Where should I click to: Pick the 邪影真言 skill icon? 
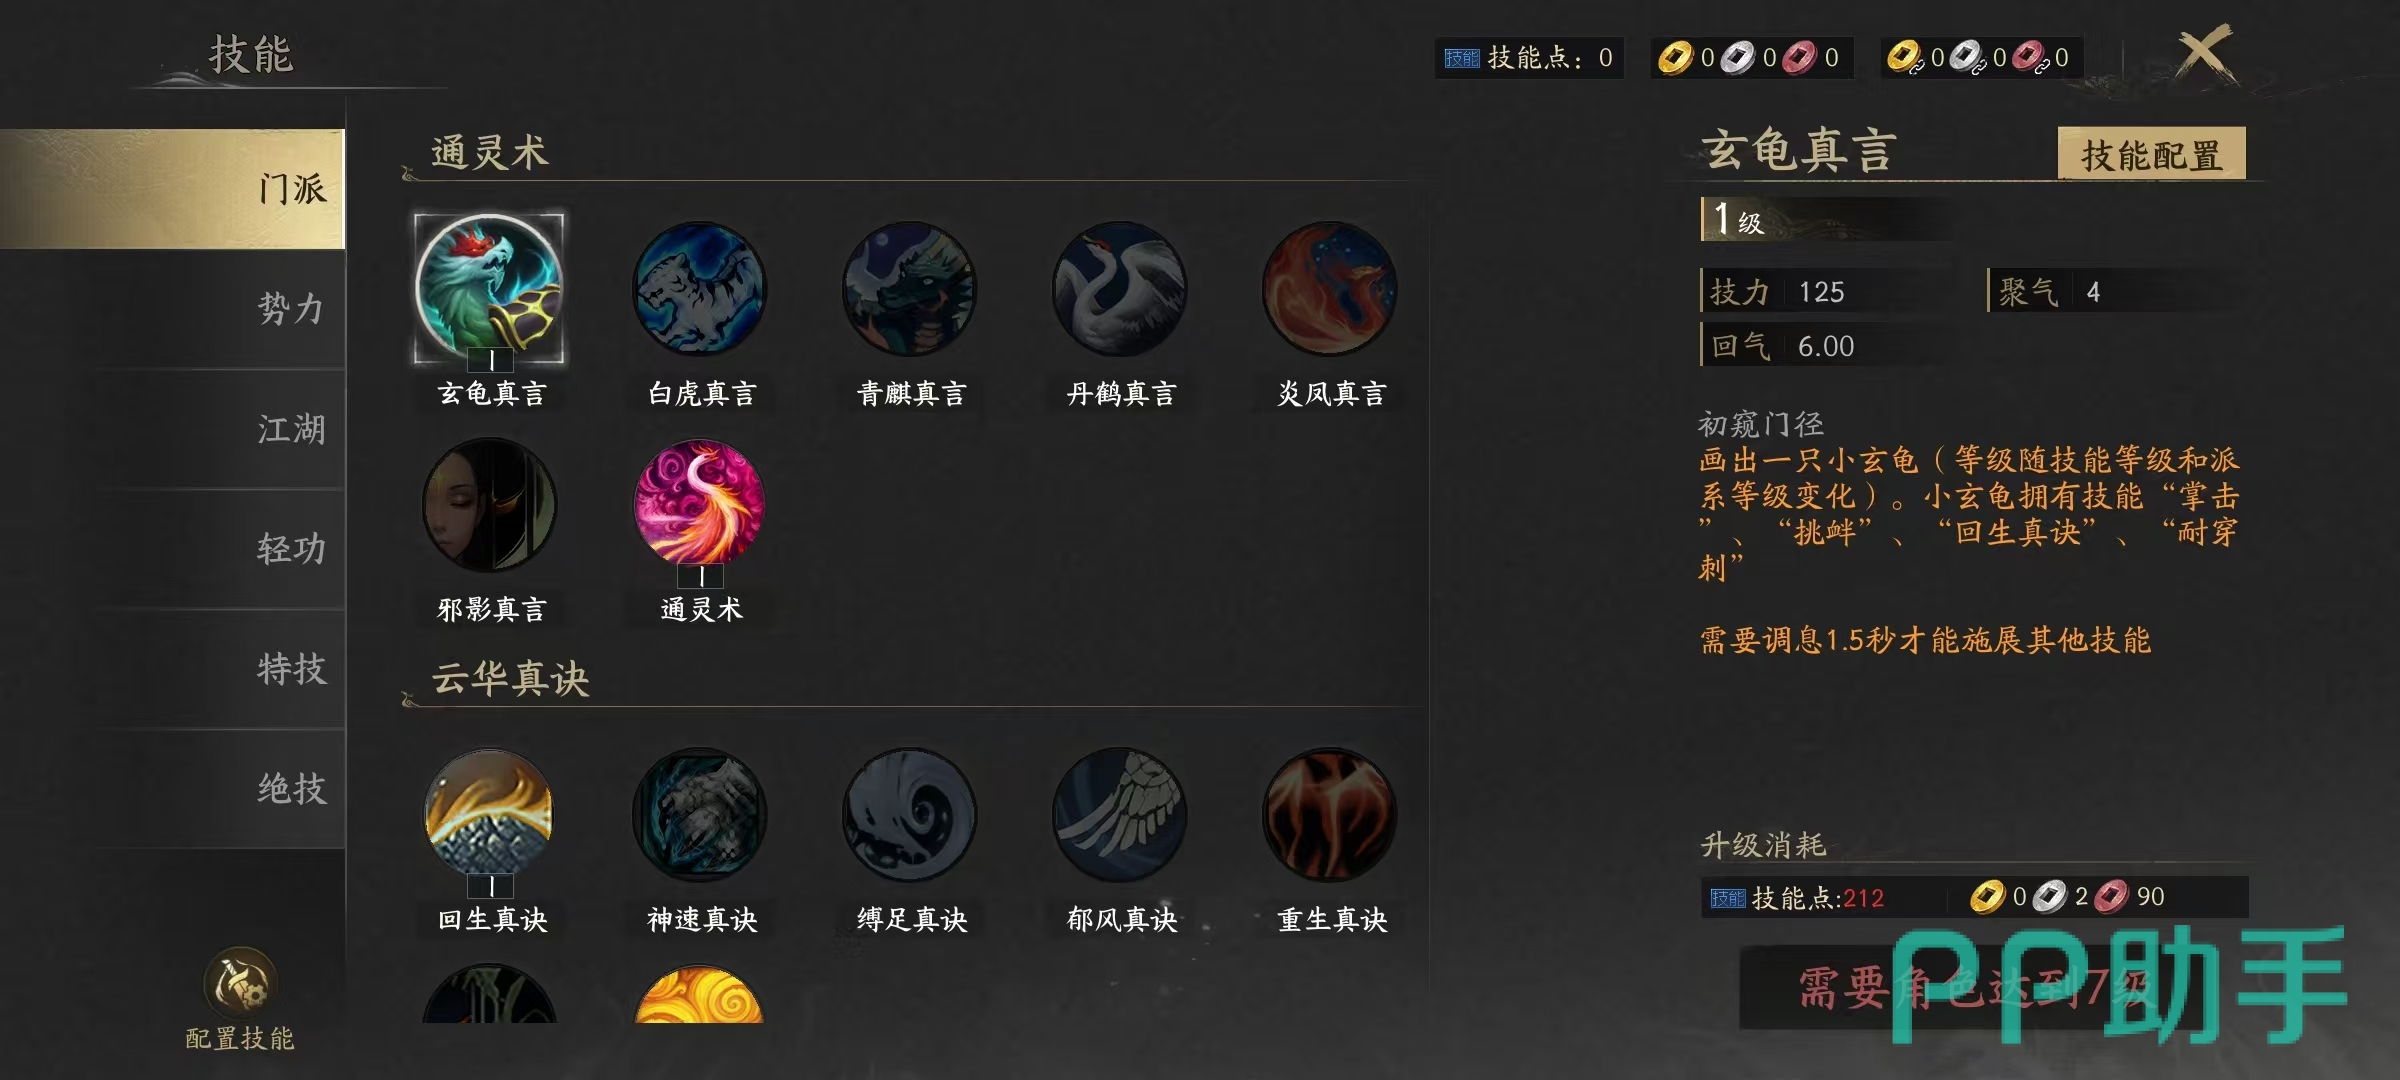[490, 504]
